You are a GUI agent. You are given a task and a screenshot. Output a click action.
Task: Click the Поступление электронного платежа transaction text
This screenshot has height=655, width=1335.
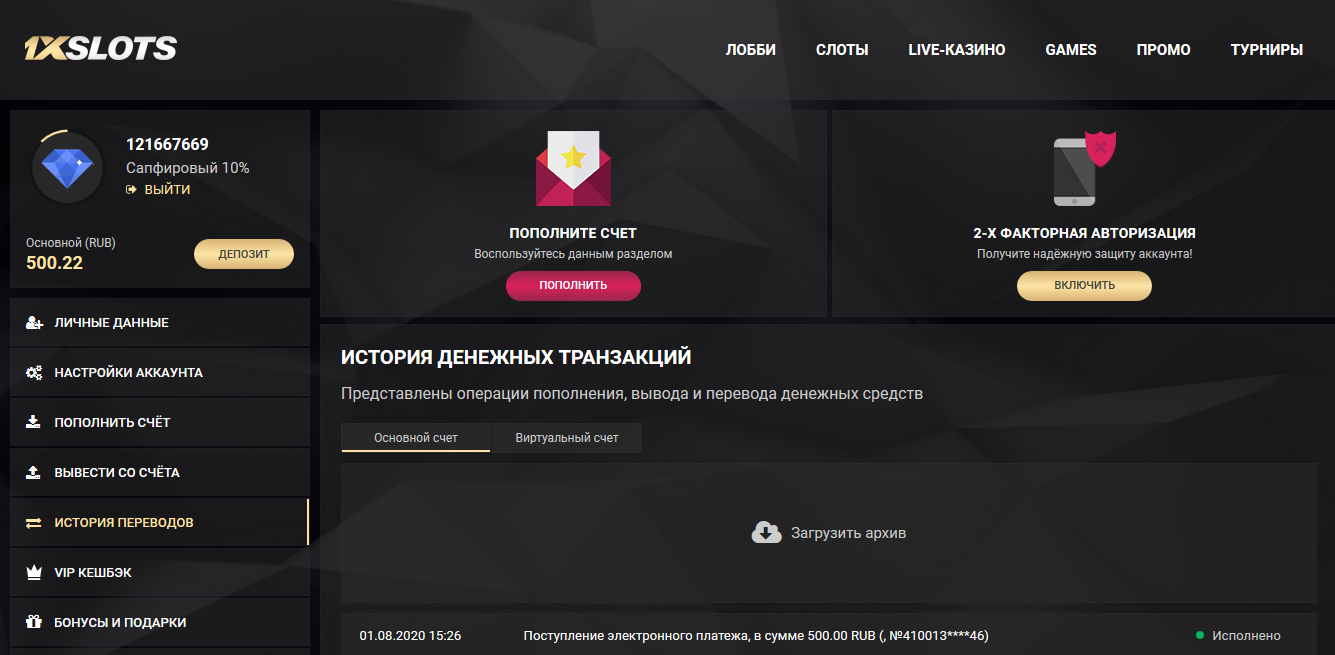coord(756,636)
